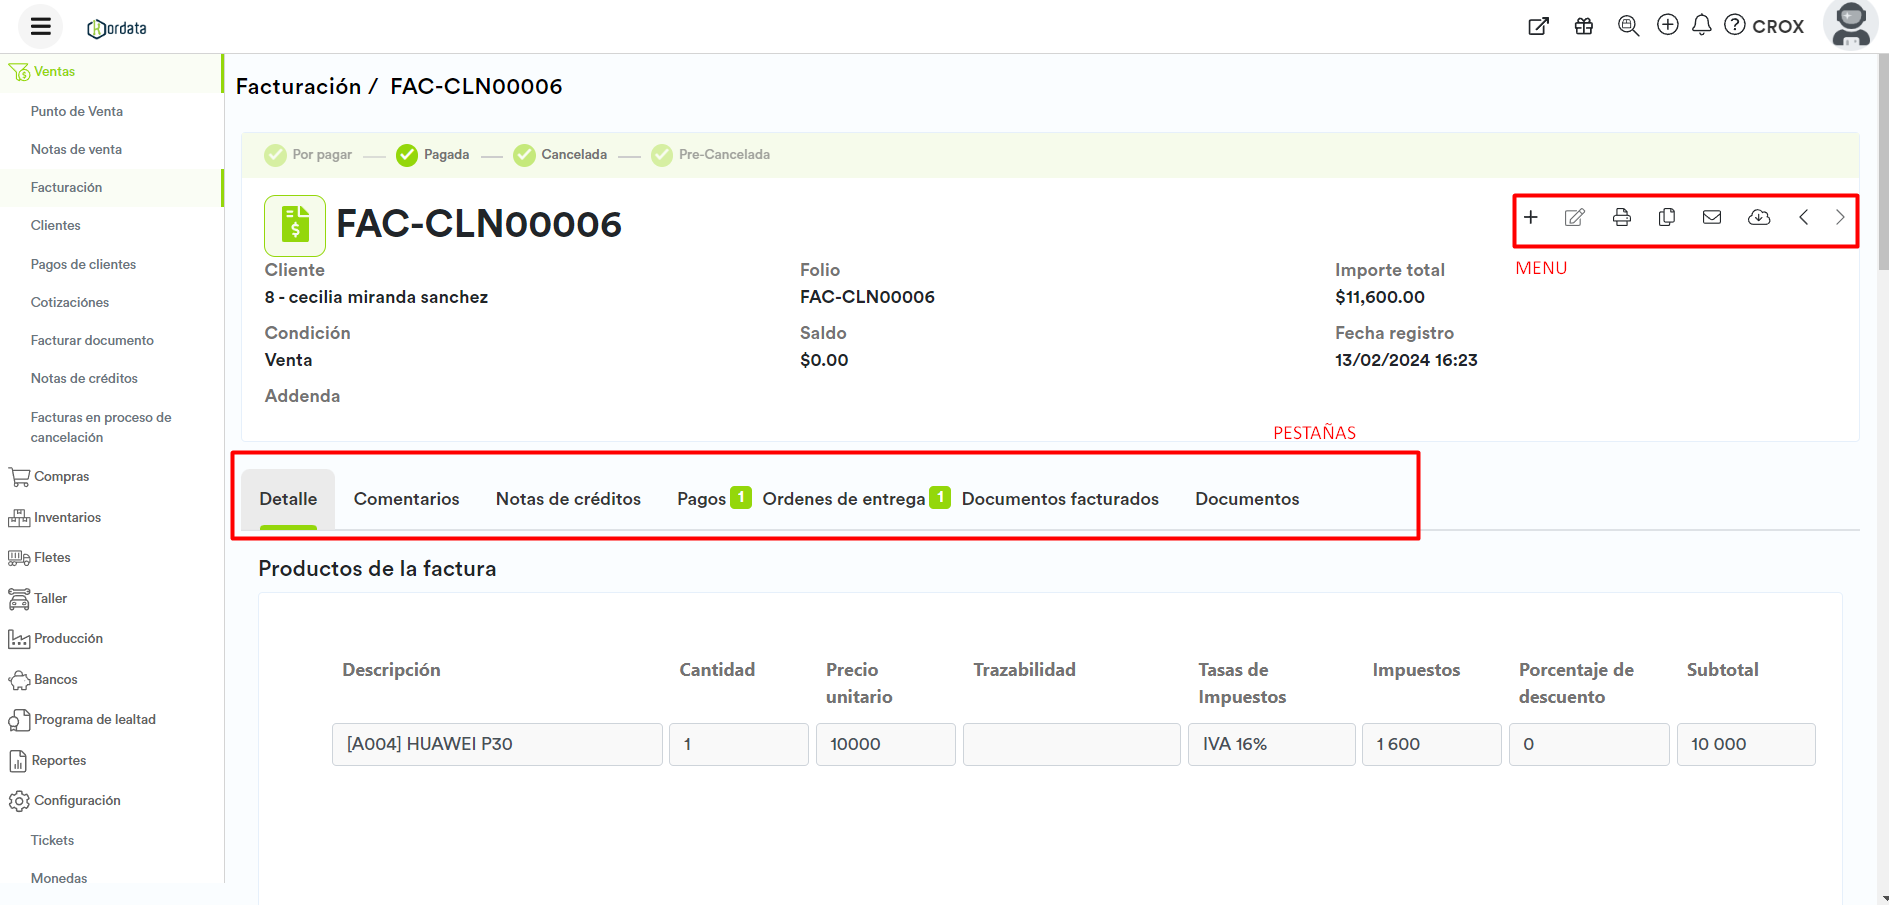Click the HUAWEI P30 description field

pyautogui.click(x=497, y=744)
